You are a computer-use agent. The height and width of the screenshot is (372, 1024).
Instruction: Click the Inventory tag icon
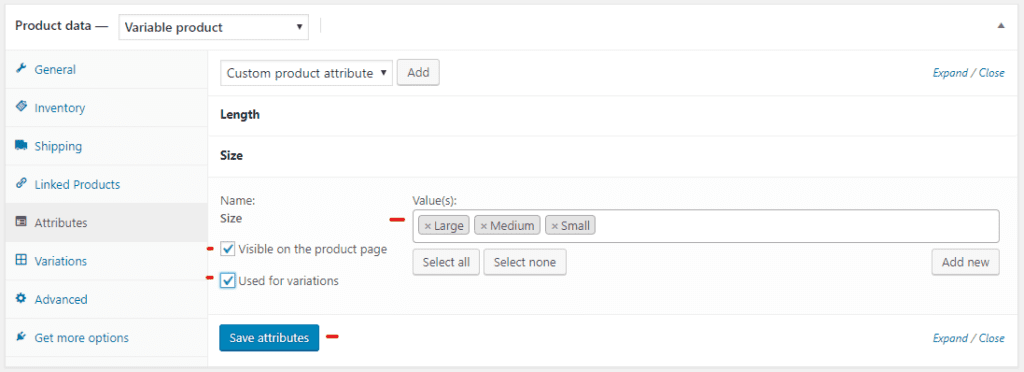click(21, 107)
